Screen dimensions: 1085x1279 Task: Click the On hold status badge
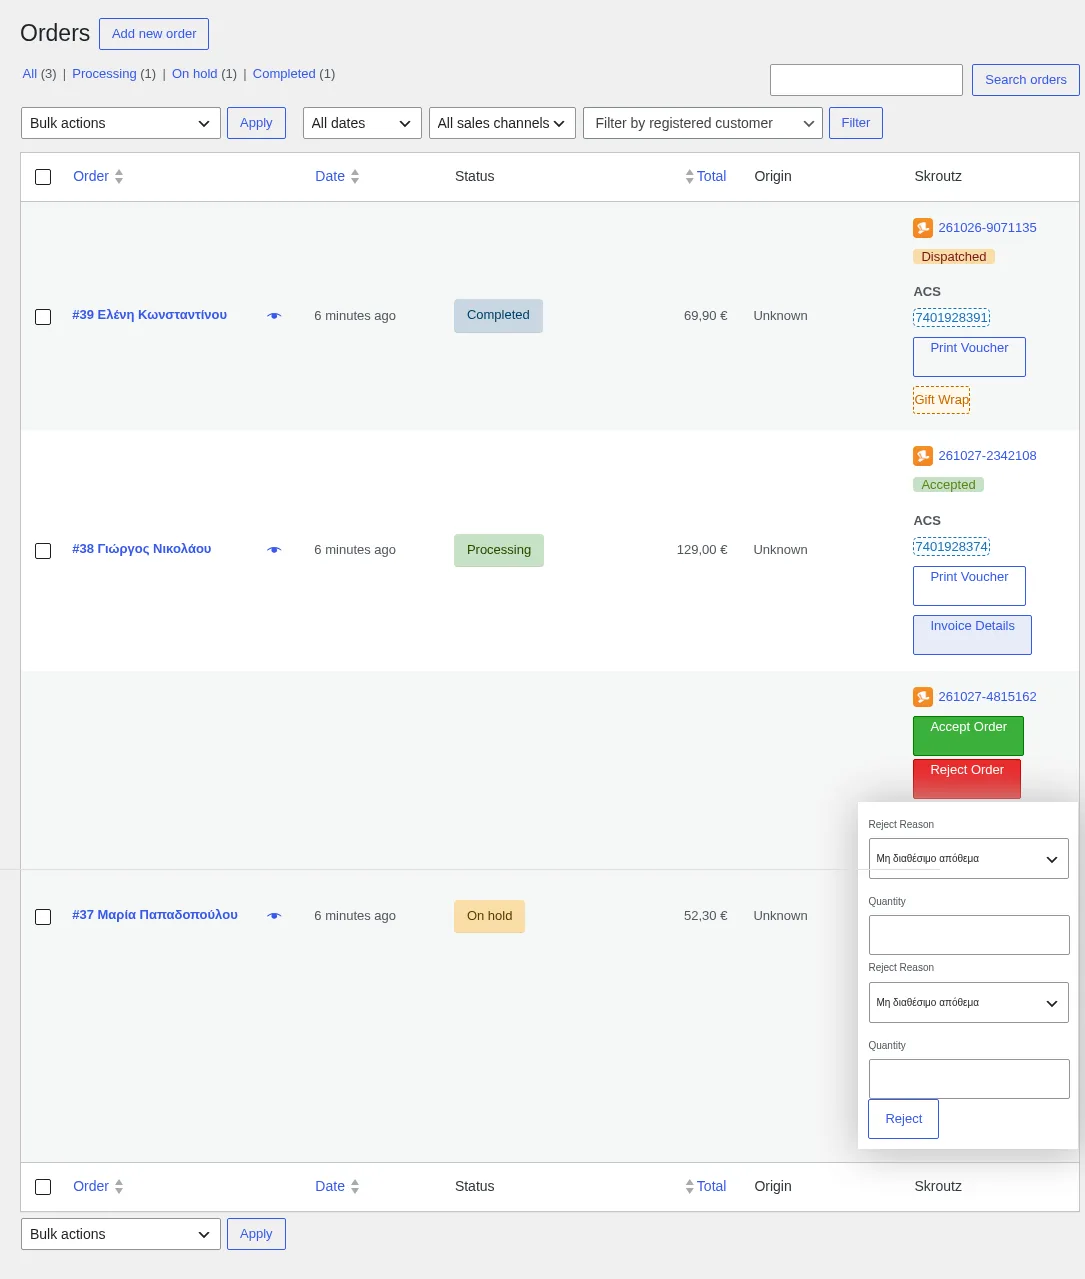coord(489,916)
